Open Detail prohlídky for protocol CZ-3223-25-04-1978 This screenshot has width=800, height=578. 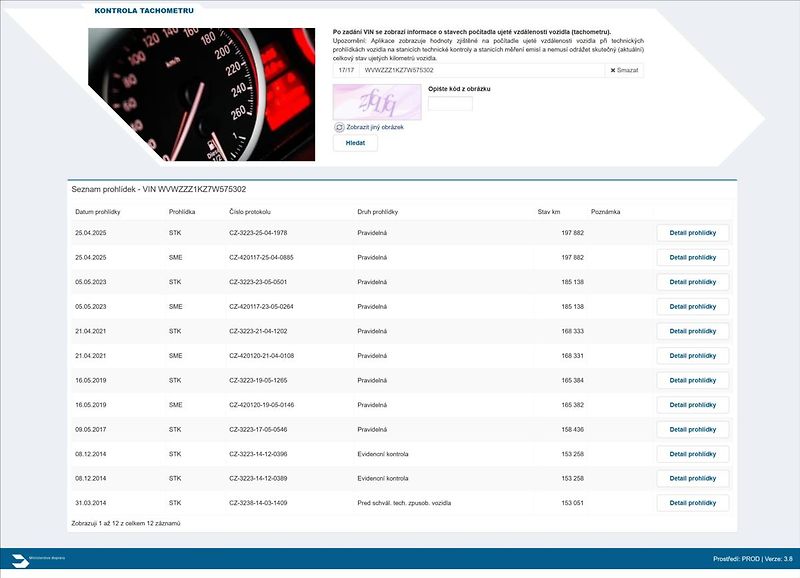(x=692, y=233)
